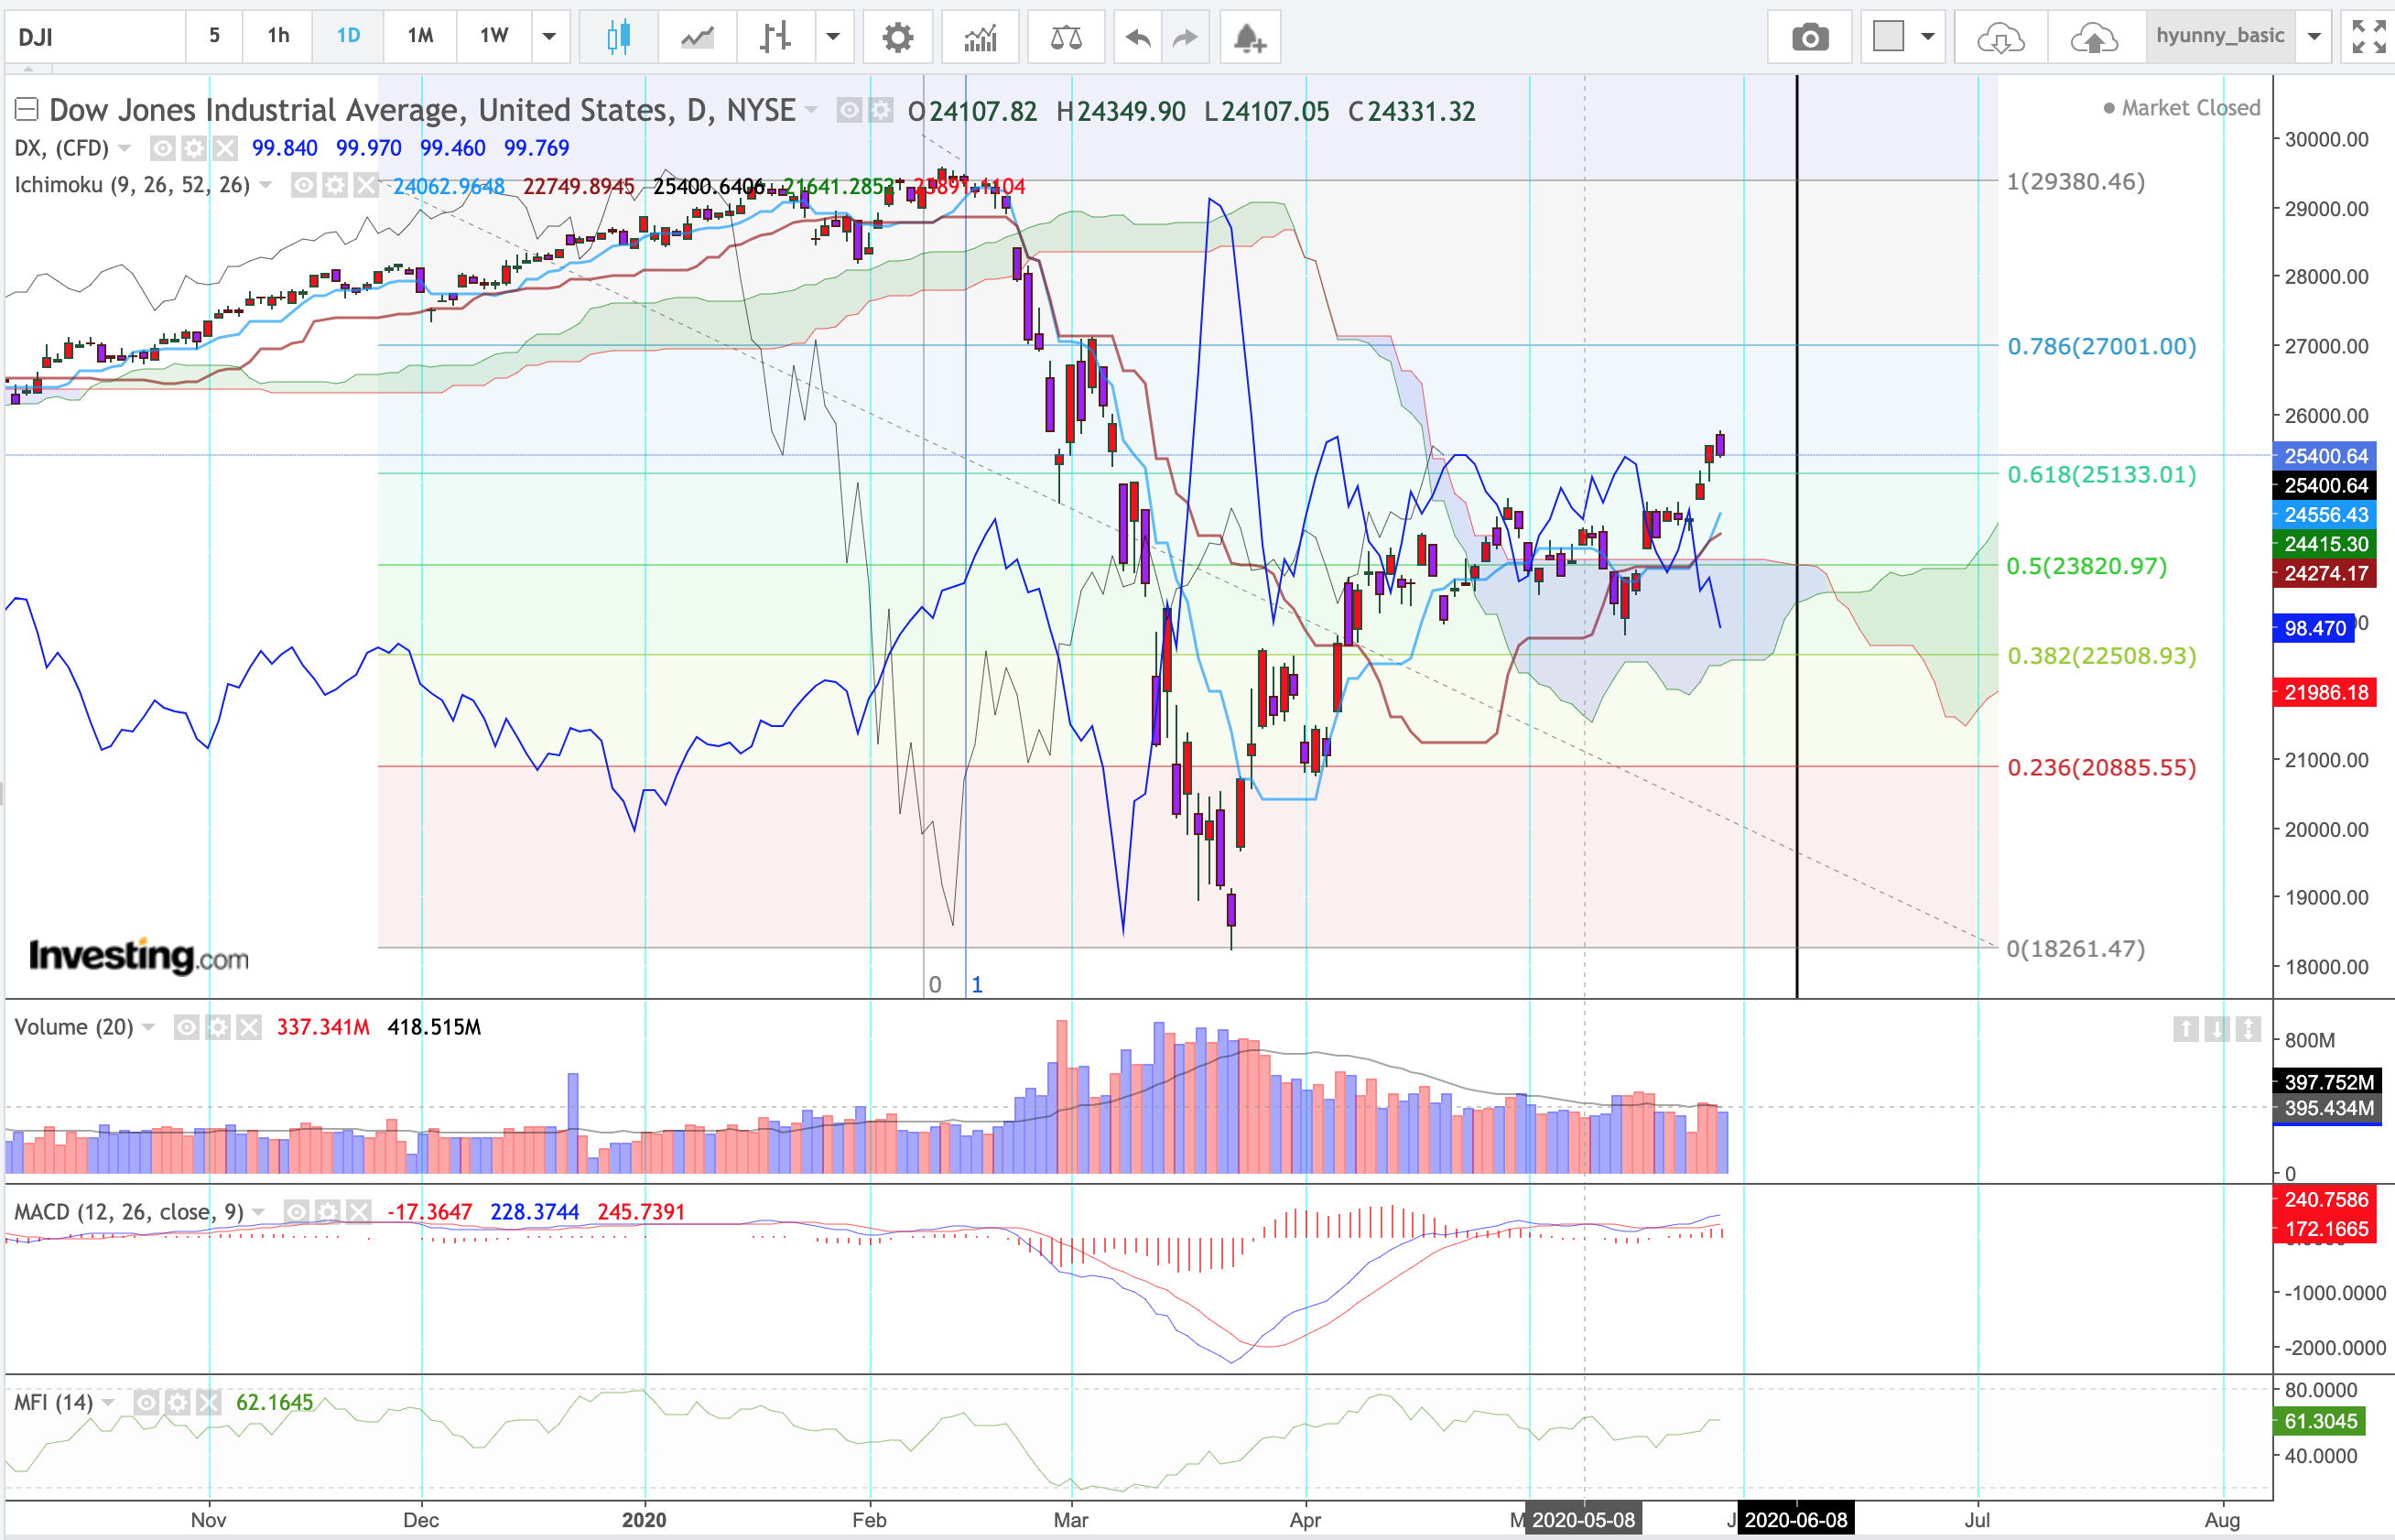The height and width of the screenshot is (1540, 2395).
Task: Click the compare symbols scales icon
Action: coord(1065,37)
